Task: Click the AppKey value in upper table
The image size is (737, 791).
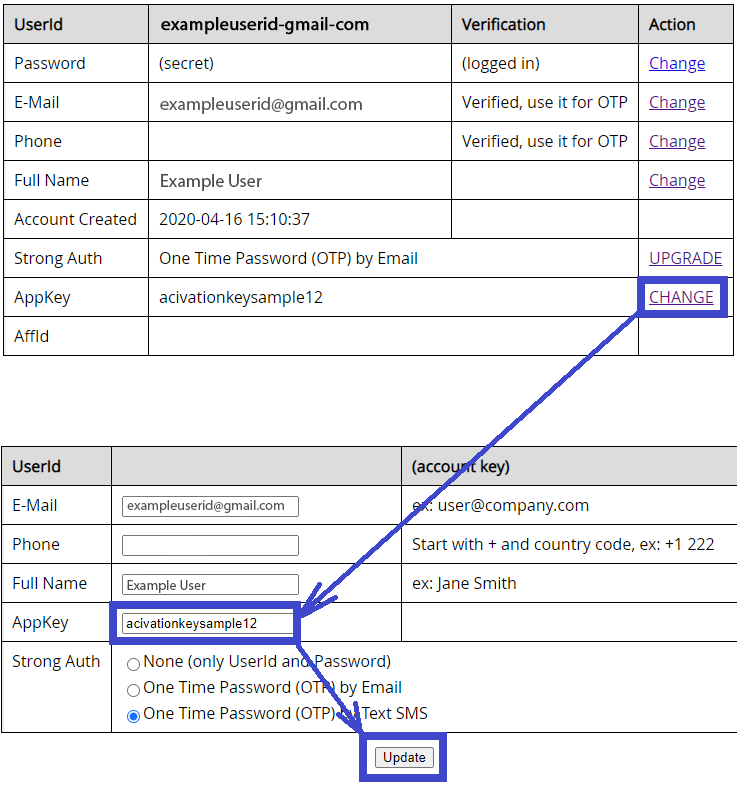Action: (x=240, y=297)
